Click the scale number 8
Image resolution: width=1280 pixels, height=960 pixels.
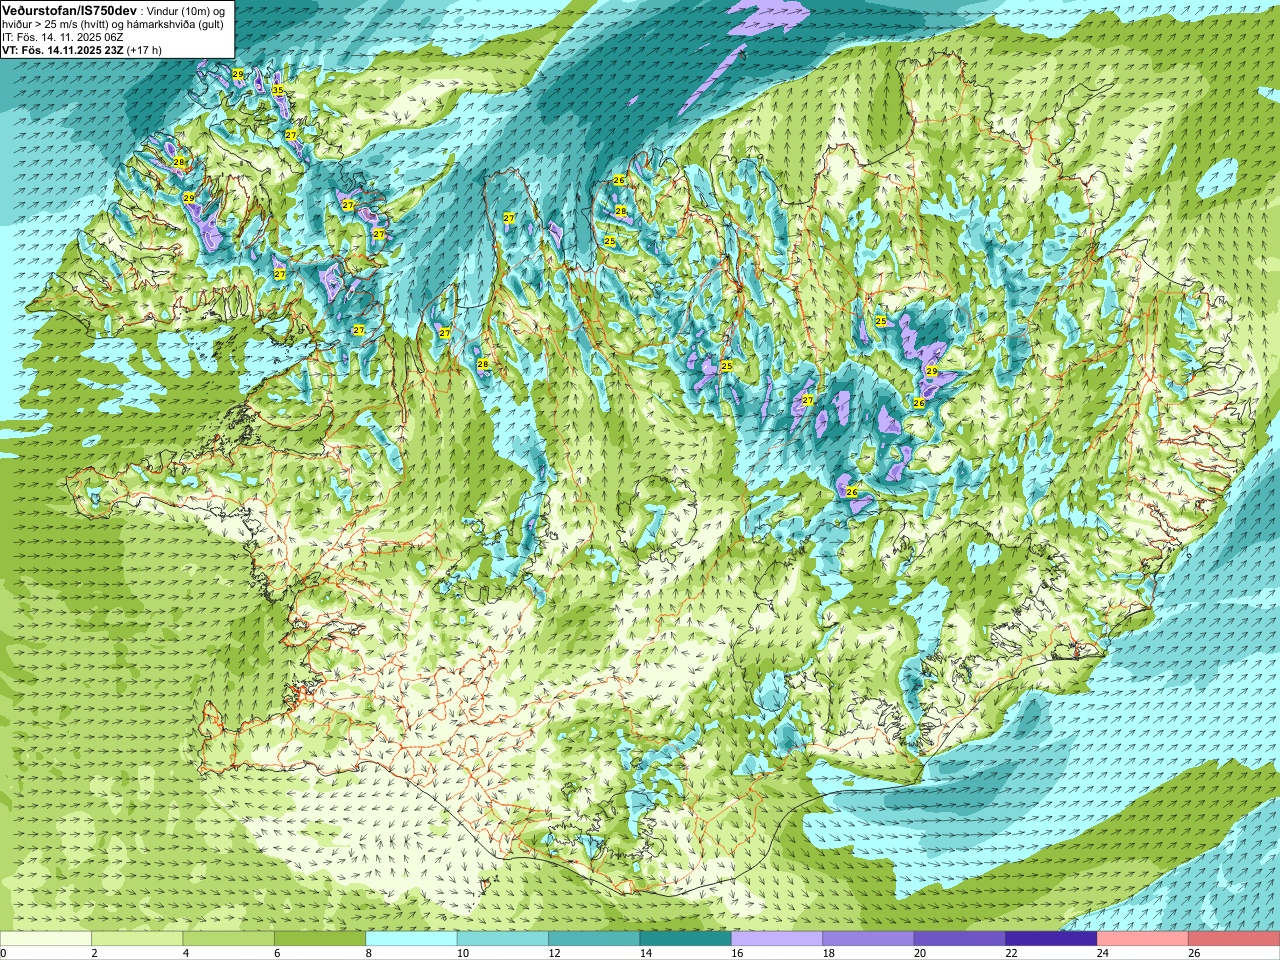click(369, 953)
